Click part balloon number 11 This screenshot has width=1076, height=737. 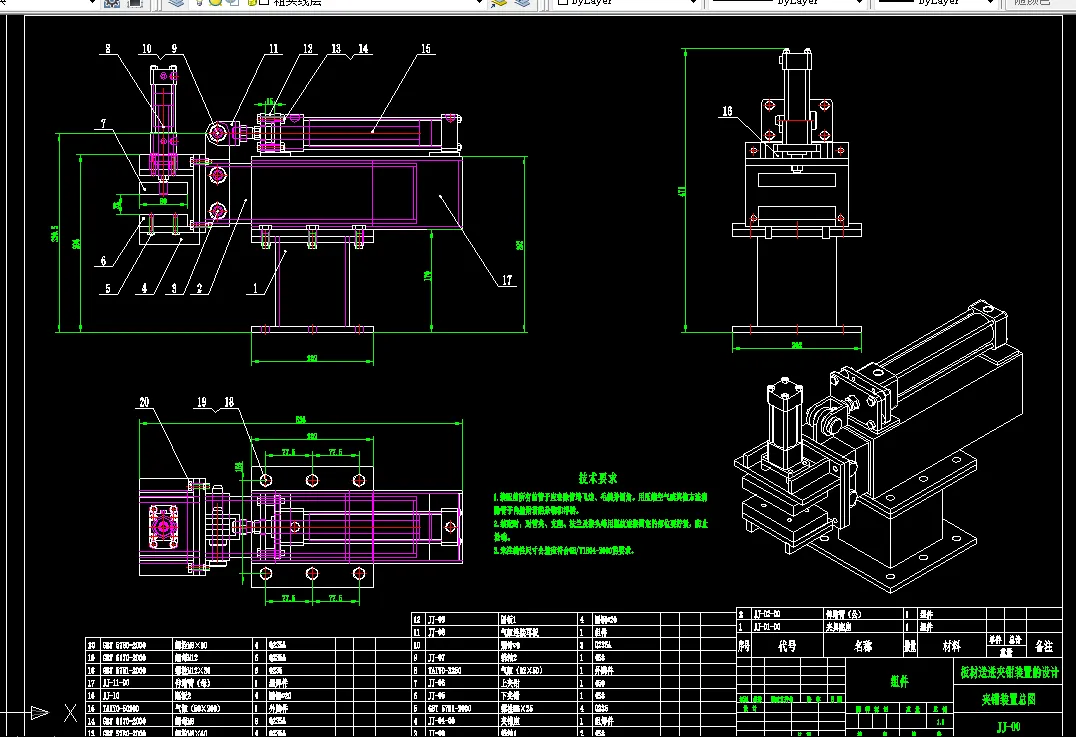click(x=274, y=49)
